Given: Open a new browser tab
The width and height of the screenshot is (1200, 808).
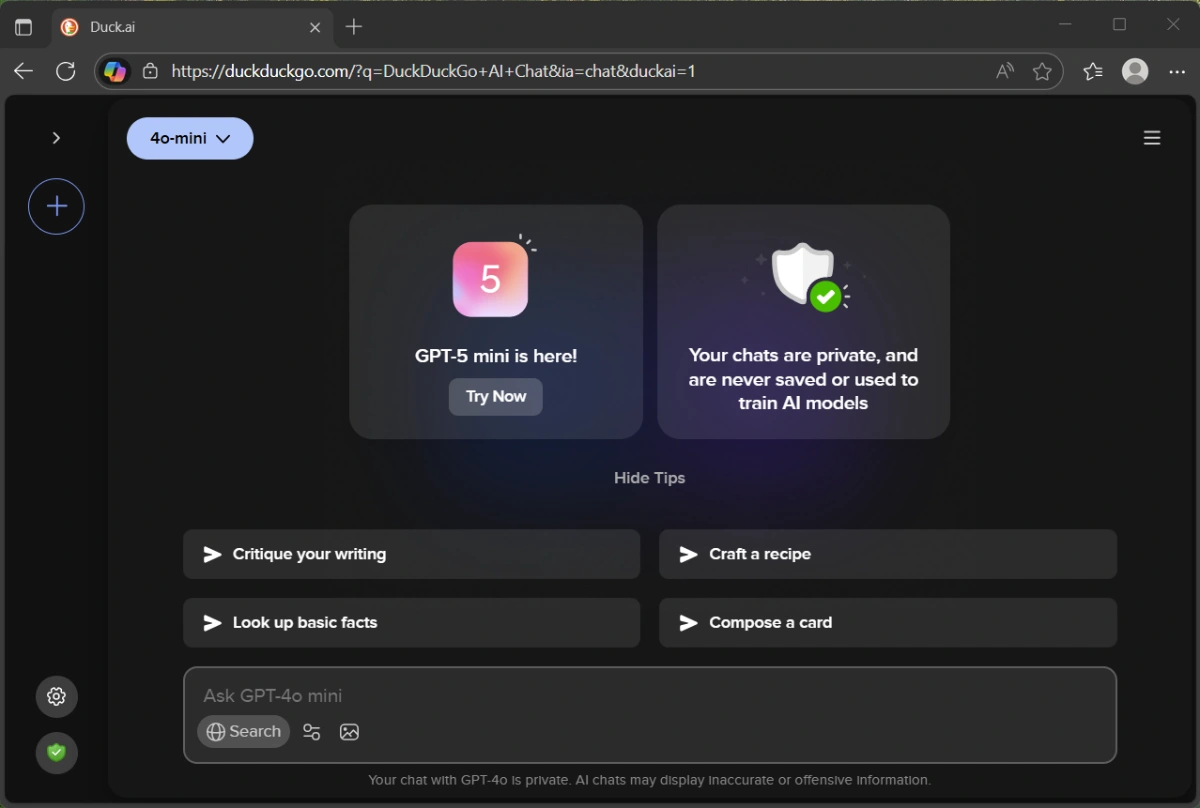Looking at the screenshot, I should tap(354, 27).
